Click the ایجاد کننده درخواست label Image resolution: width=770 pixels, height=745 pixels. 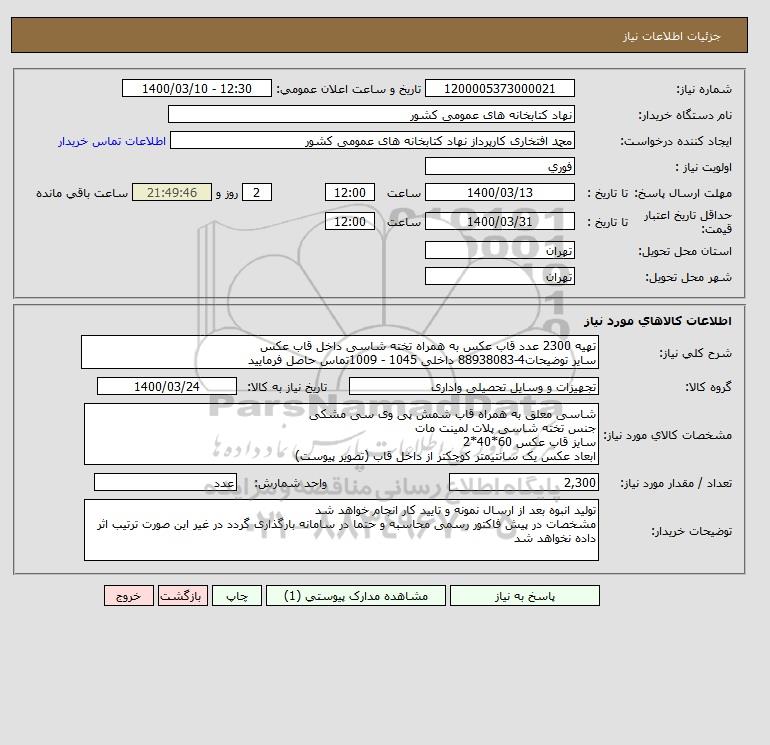pos(676,142)
